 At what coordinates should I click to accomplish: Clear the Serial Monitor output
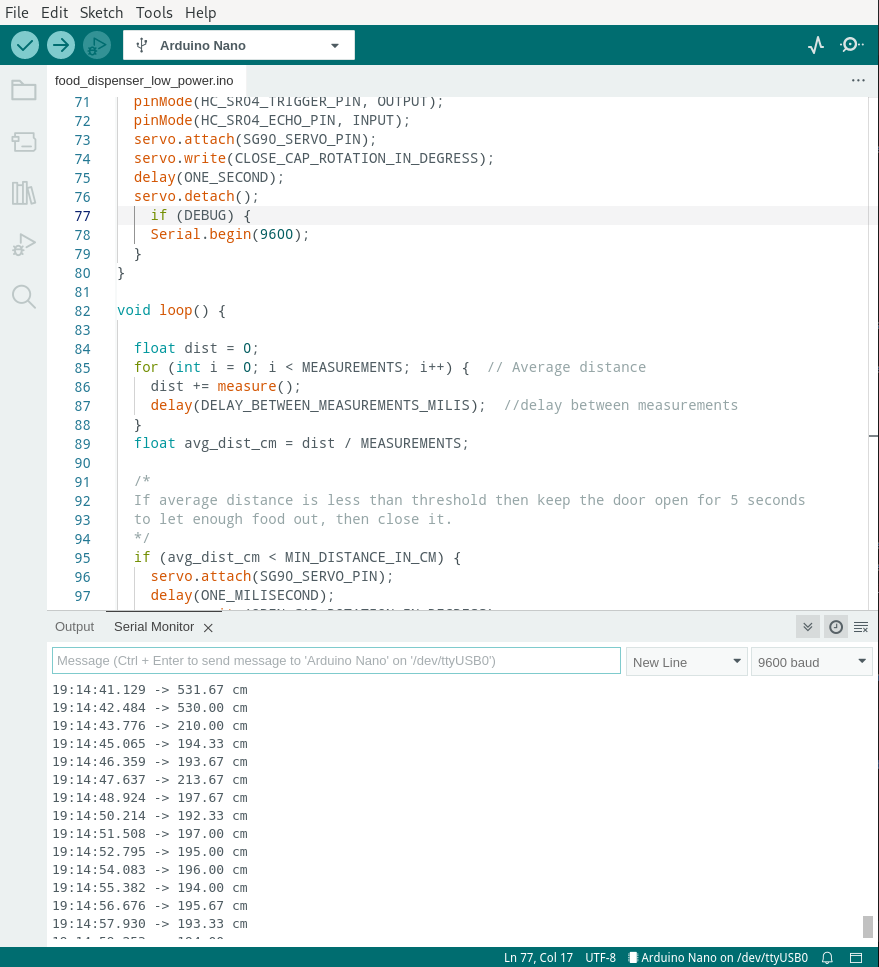click(860, 627)
